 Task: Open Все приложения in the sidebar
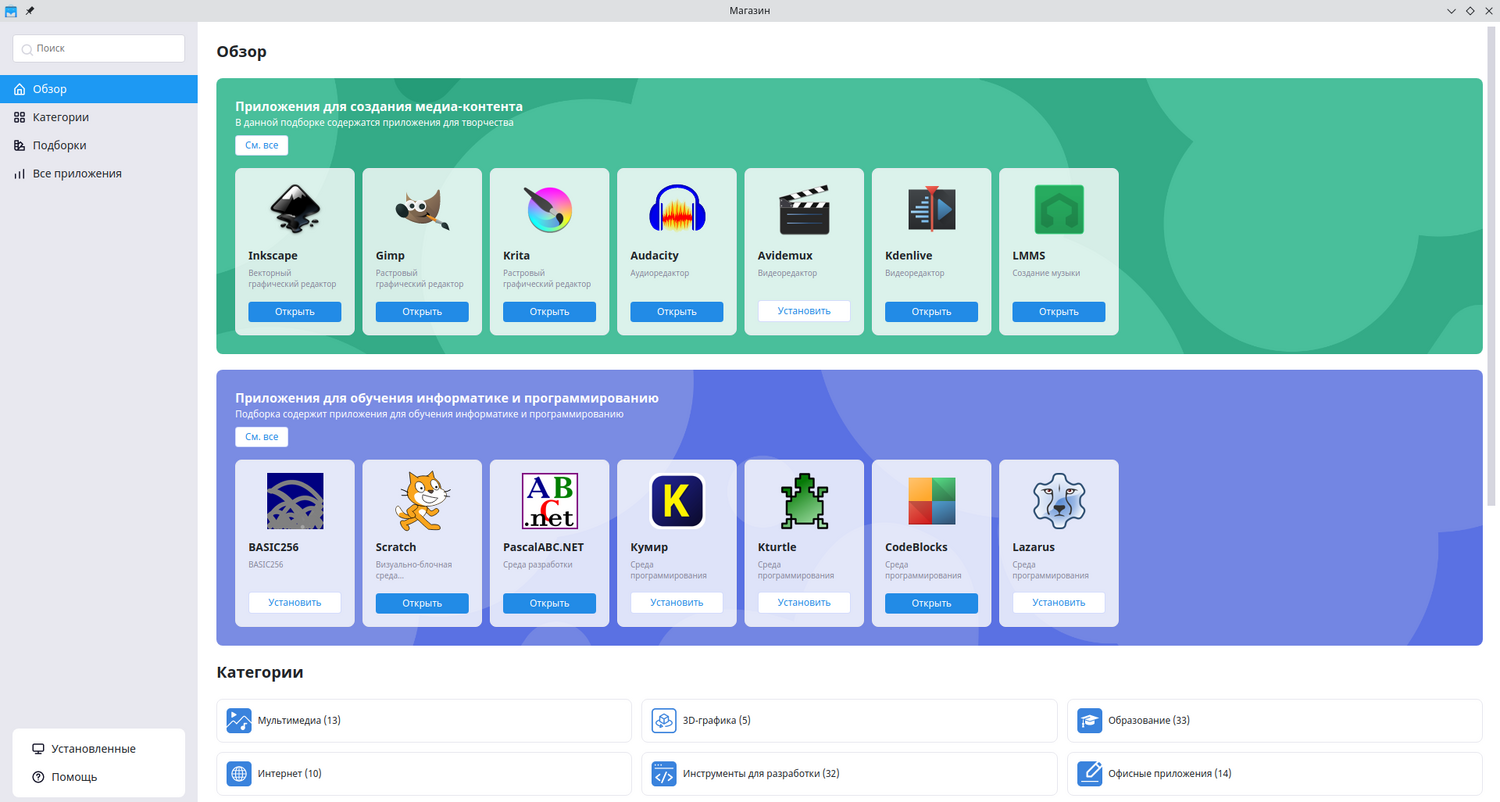(x=77, y=173)
